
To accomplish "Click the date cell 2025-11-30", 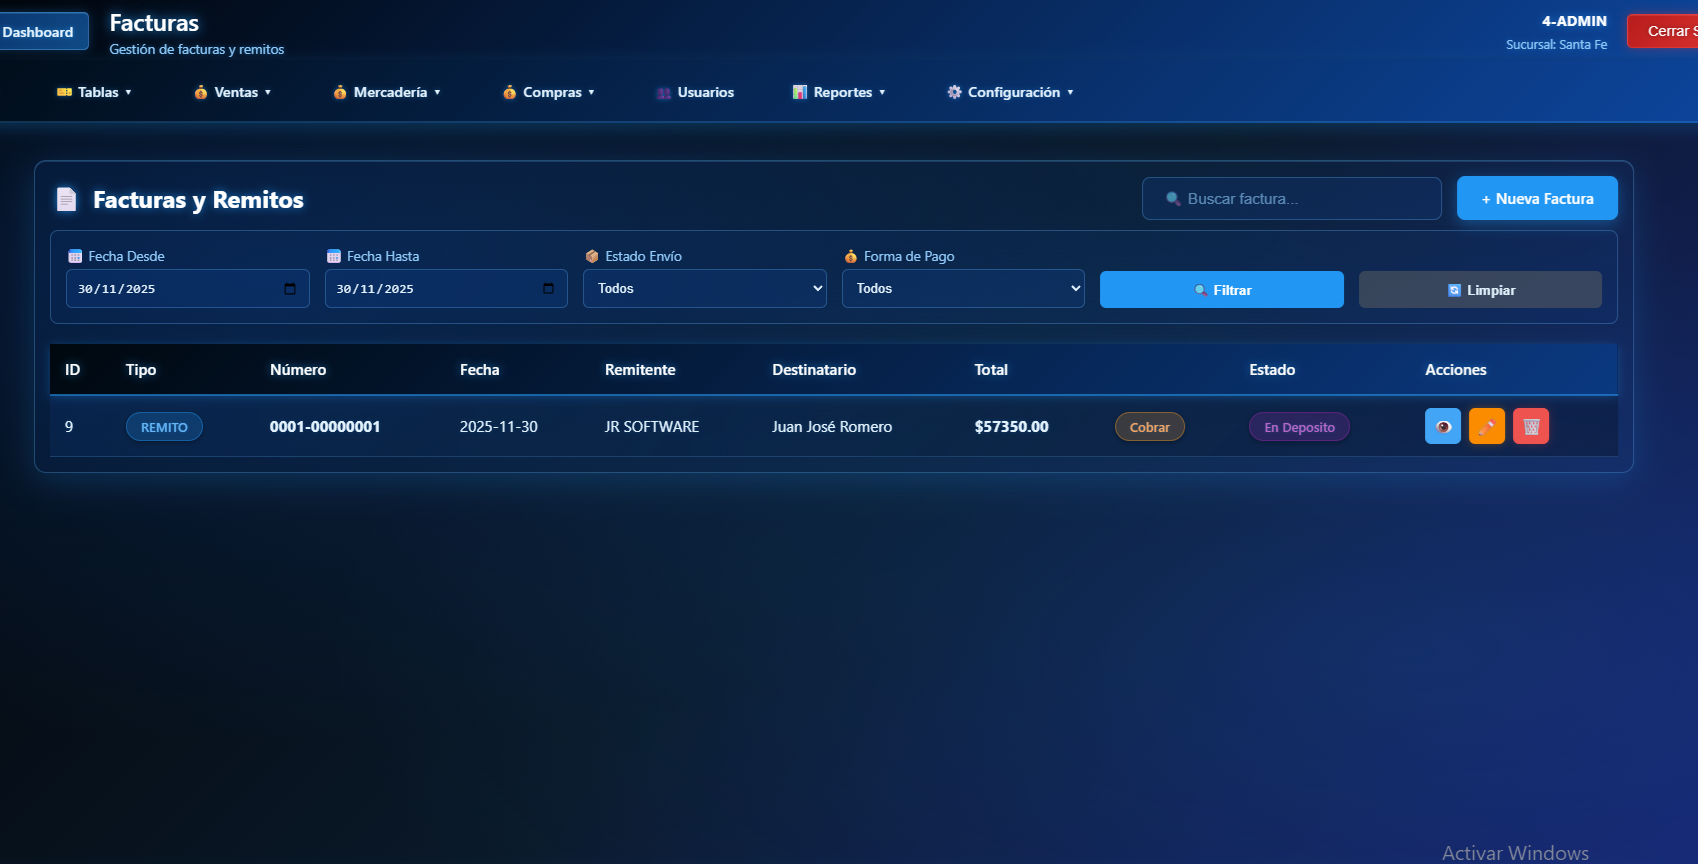I will pyautogui.click(x=499, y=426).
